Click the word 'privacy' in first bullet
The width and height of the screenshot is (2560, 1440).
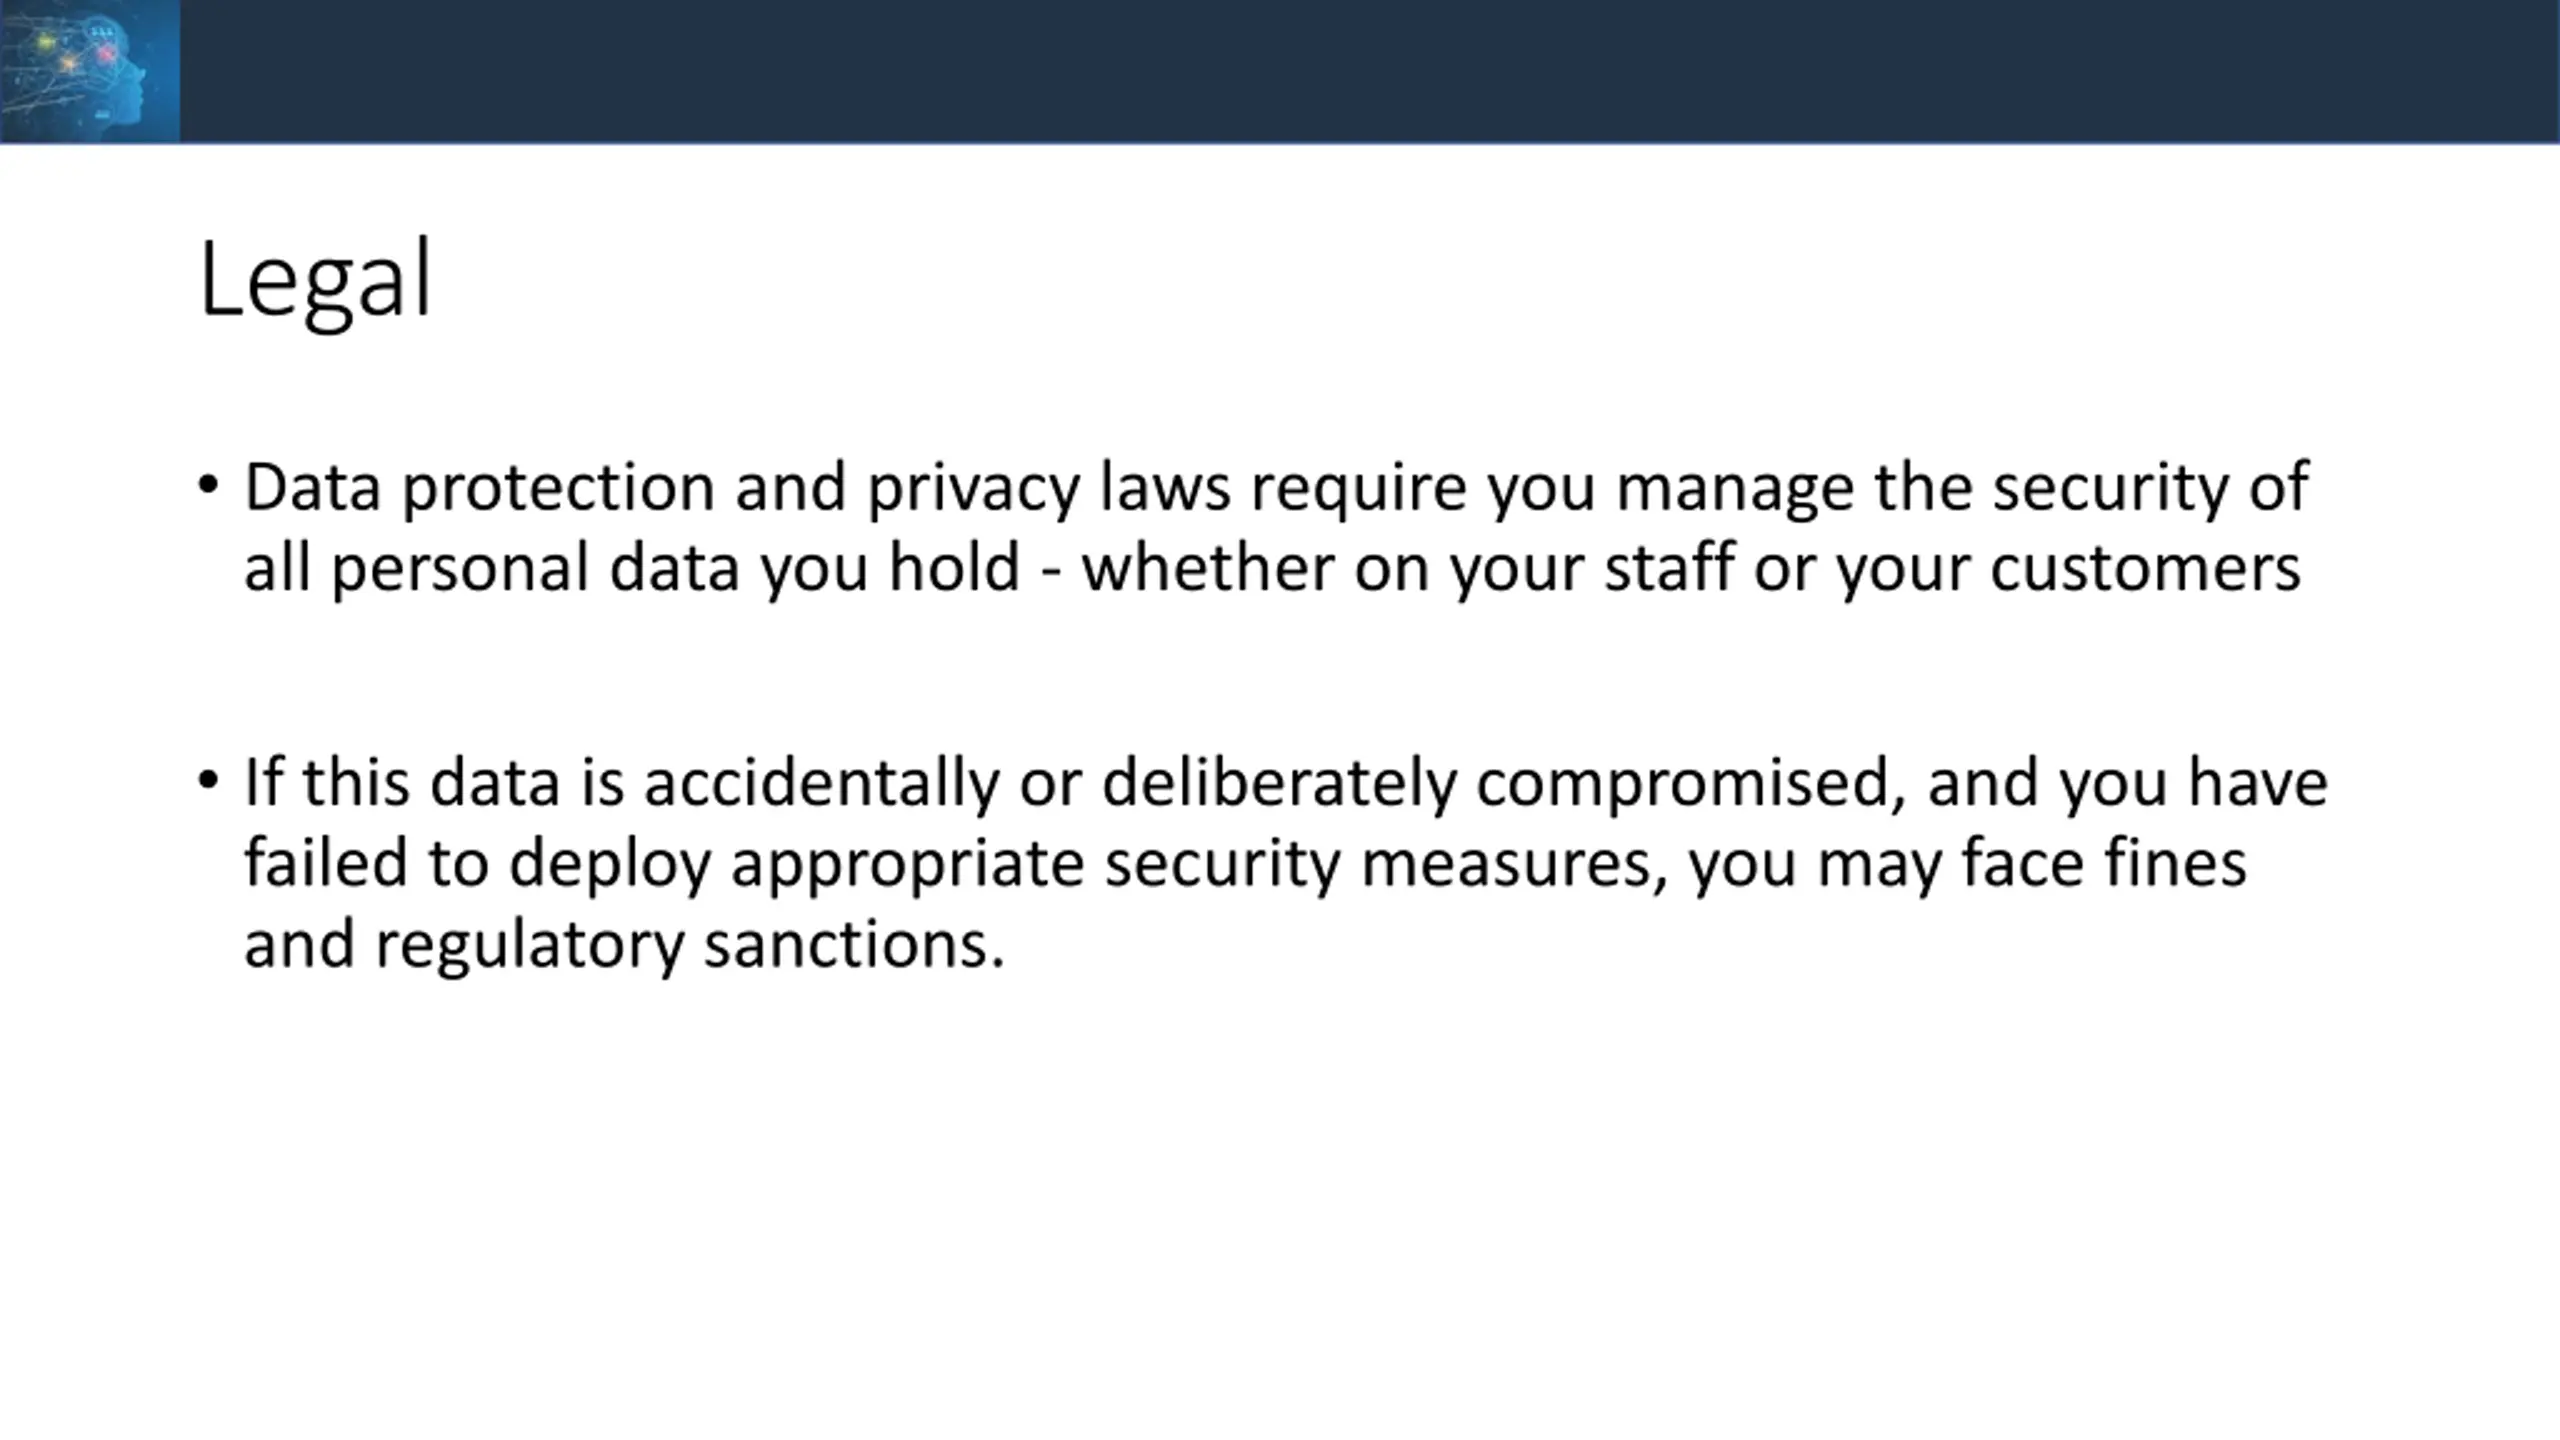coord(973,490)
